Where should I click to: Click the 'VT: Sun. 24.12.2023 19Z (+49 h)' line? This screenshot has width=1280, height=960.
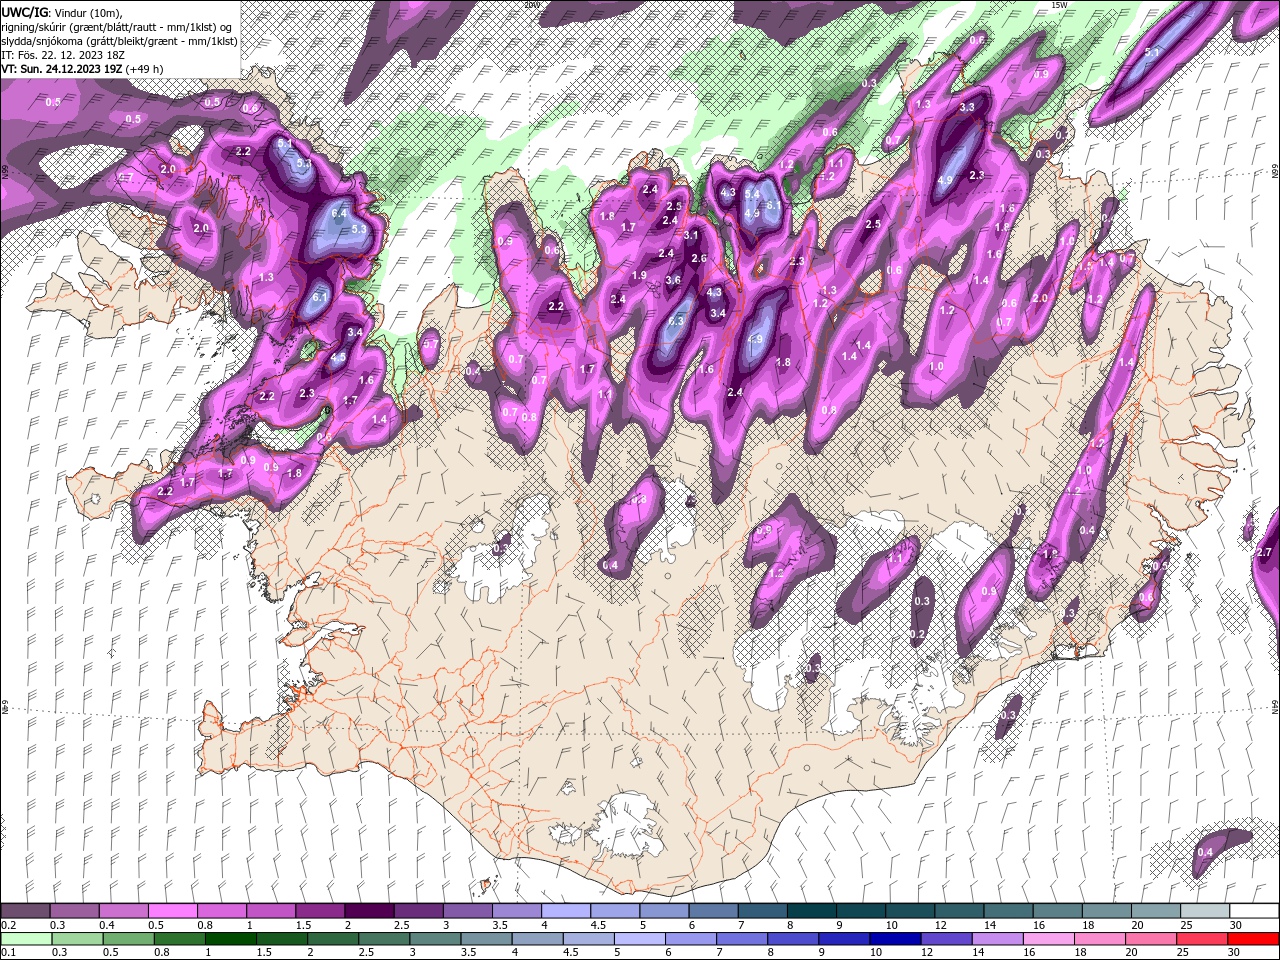click(x=82, y=68)
